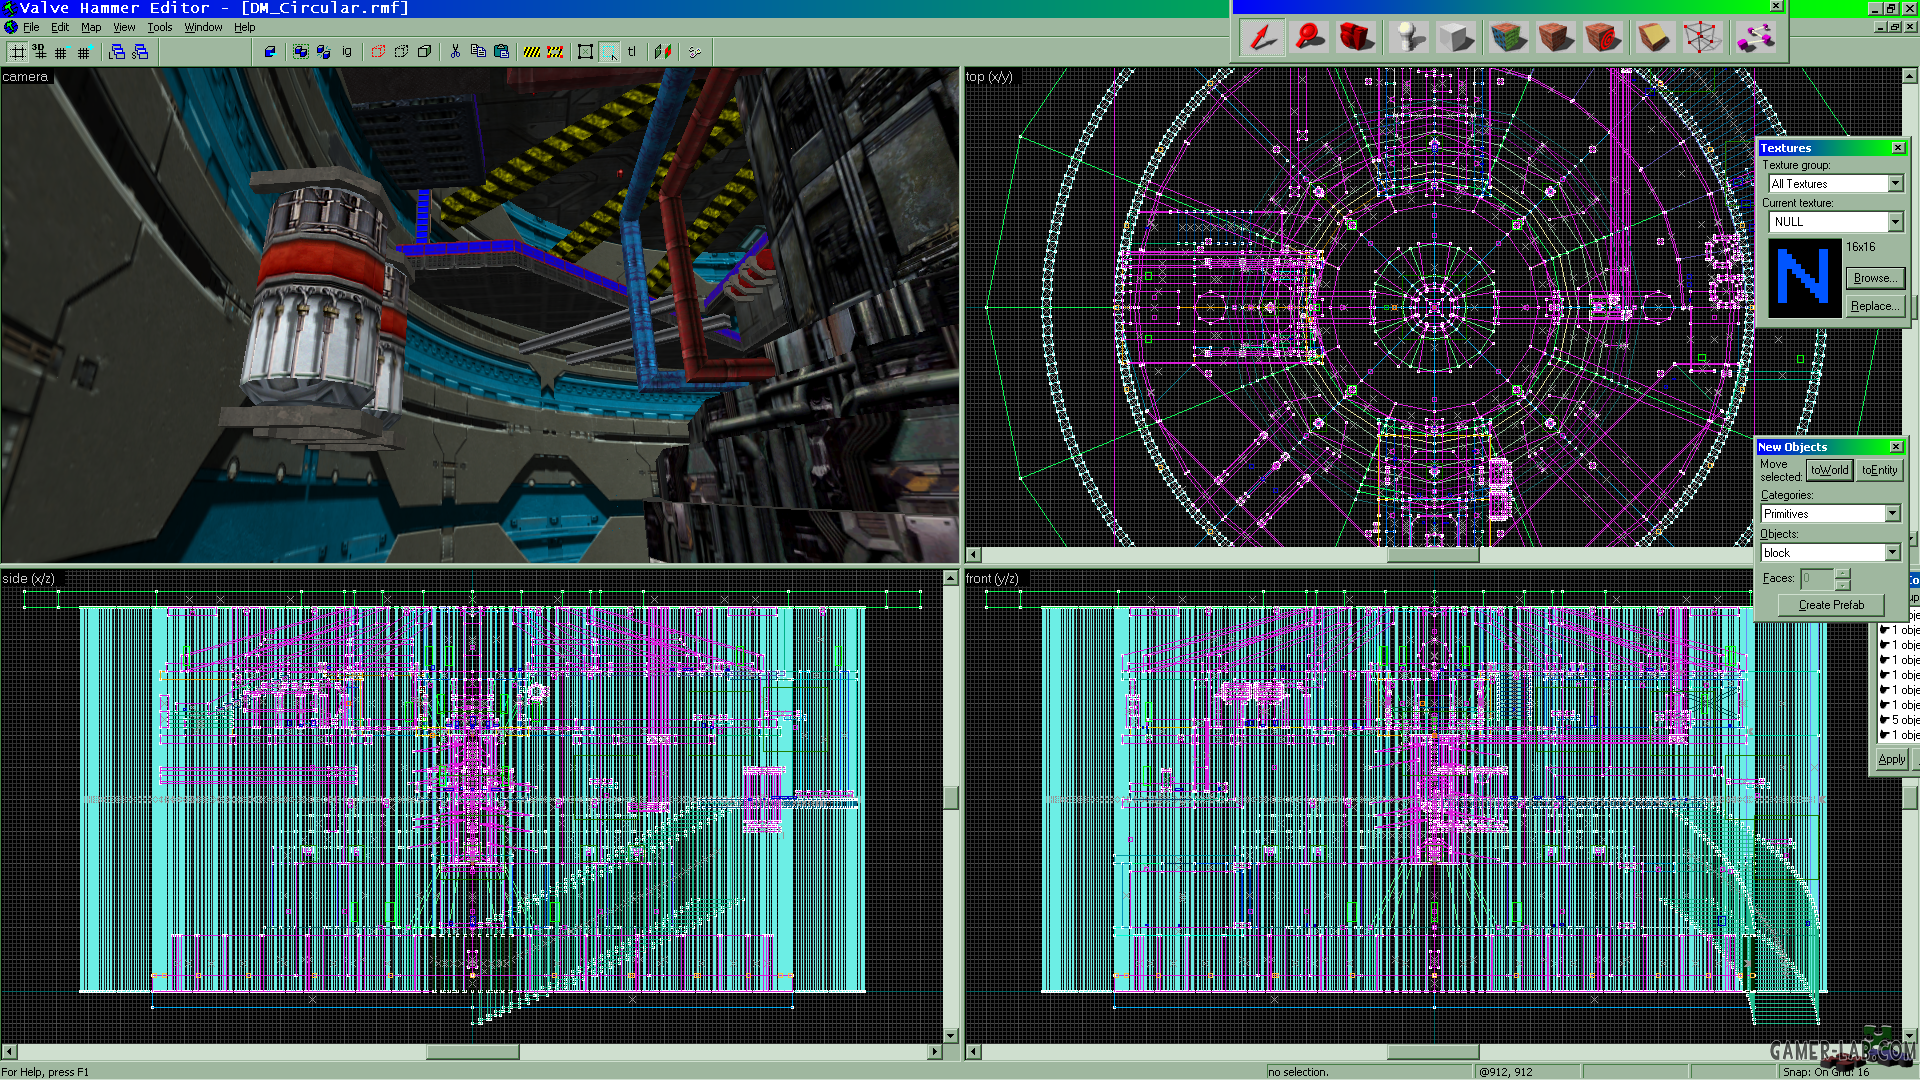Toggle select-by-handles mode
The height and width of the screenshot is (1080, 1920).
[586, 52]
